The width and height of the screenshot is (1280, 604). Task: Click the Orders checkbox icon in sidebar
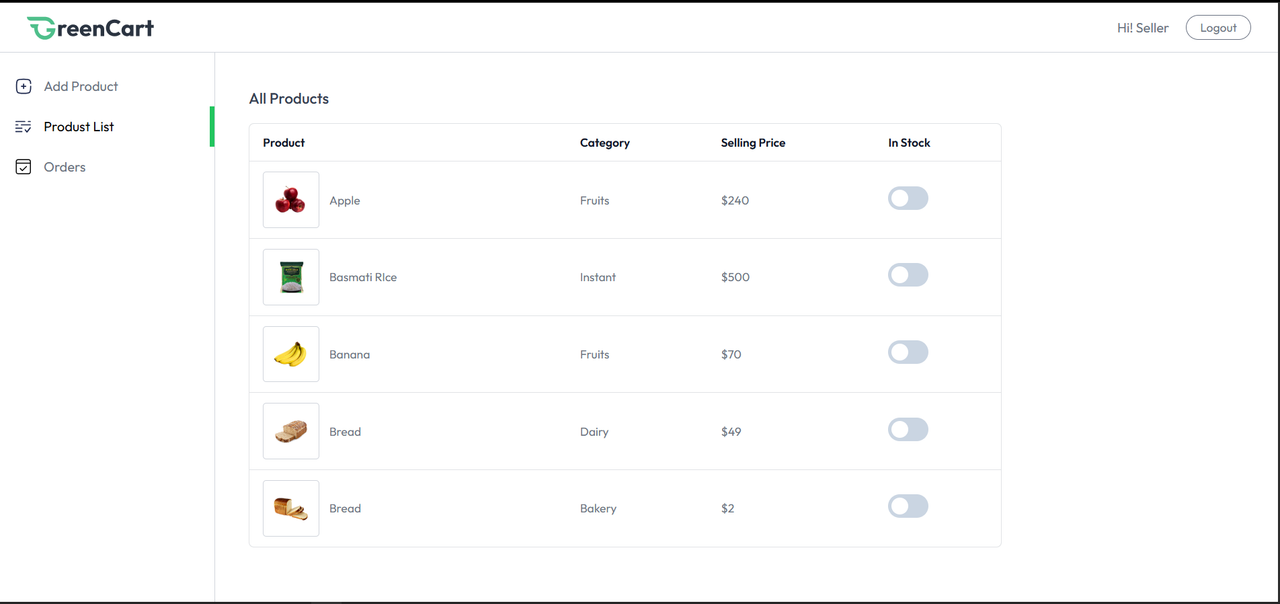coord(24,167)
